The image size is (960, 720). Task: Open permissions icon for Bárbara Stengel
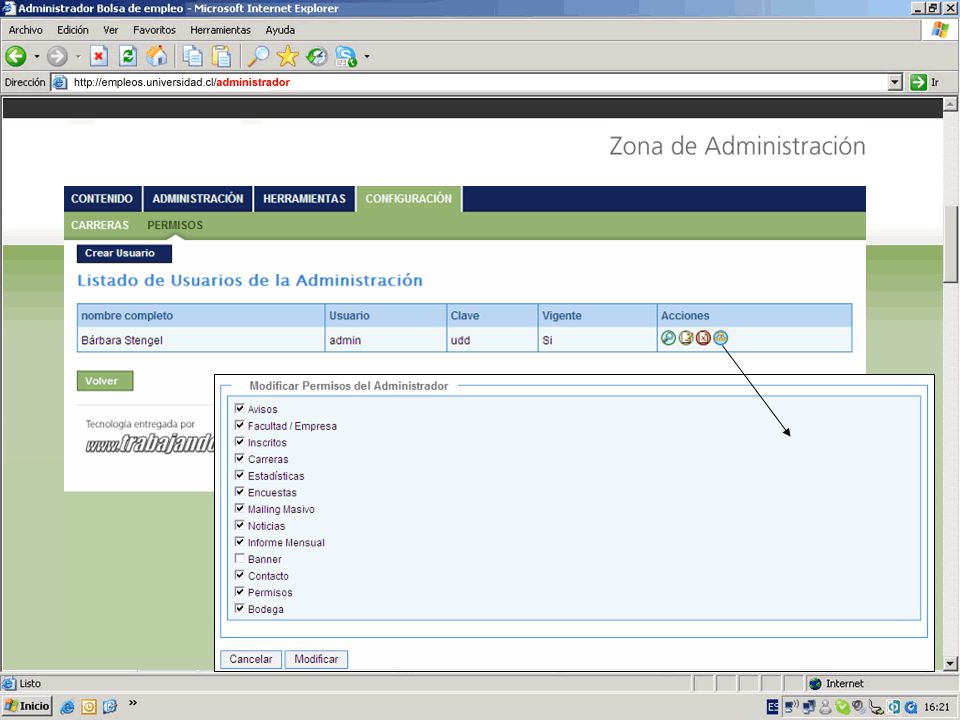(x=721, y=338)
